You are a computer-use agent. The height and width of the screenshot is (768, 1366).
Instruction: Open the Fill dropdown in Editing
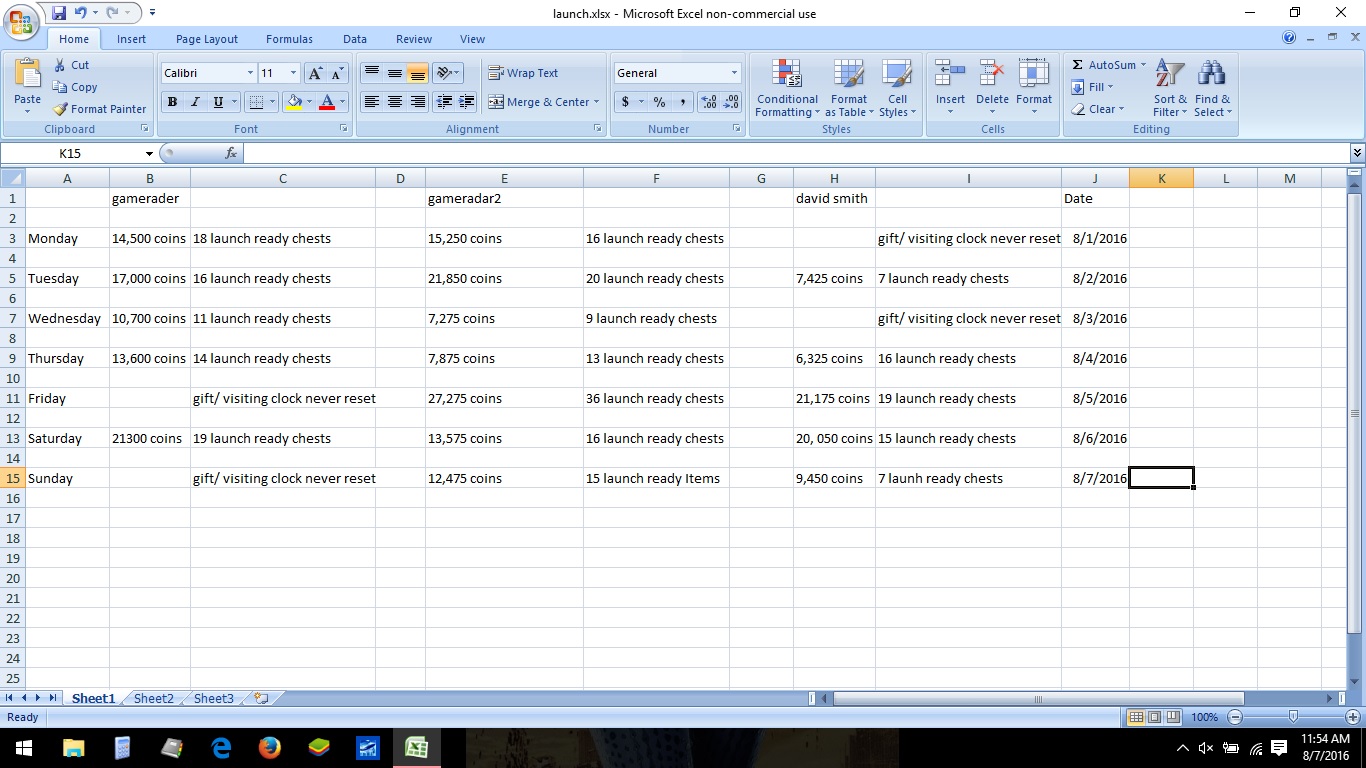[1092, 87]
